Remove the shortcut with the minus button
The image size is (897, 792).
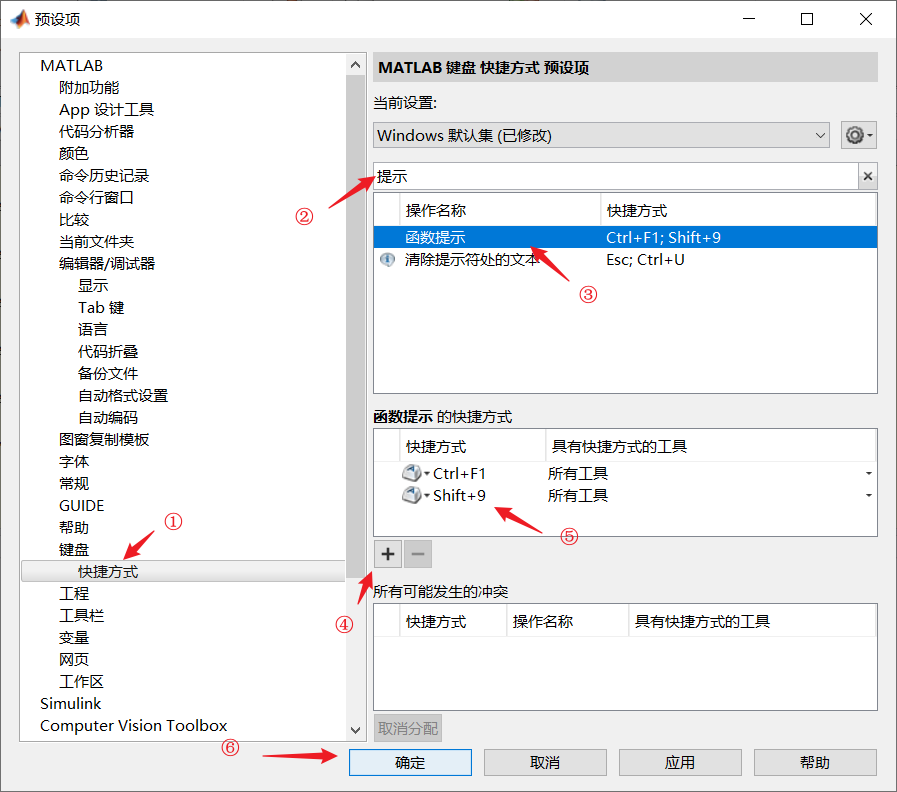418,554
